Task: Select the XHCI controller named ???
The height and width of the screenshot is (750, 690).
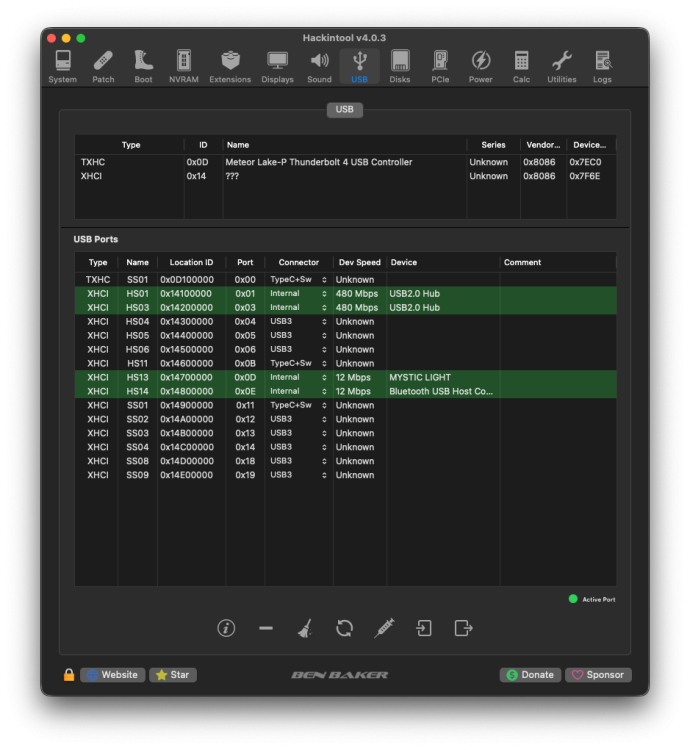Action: [x=345, y=176]
